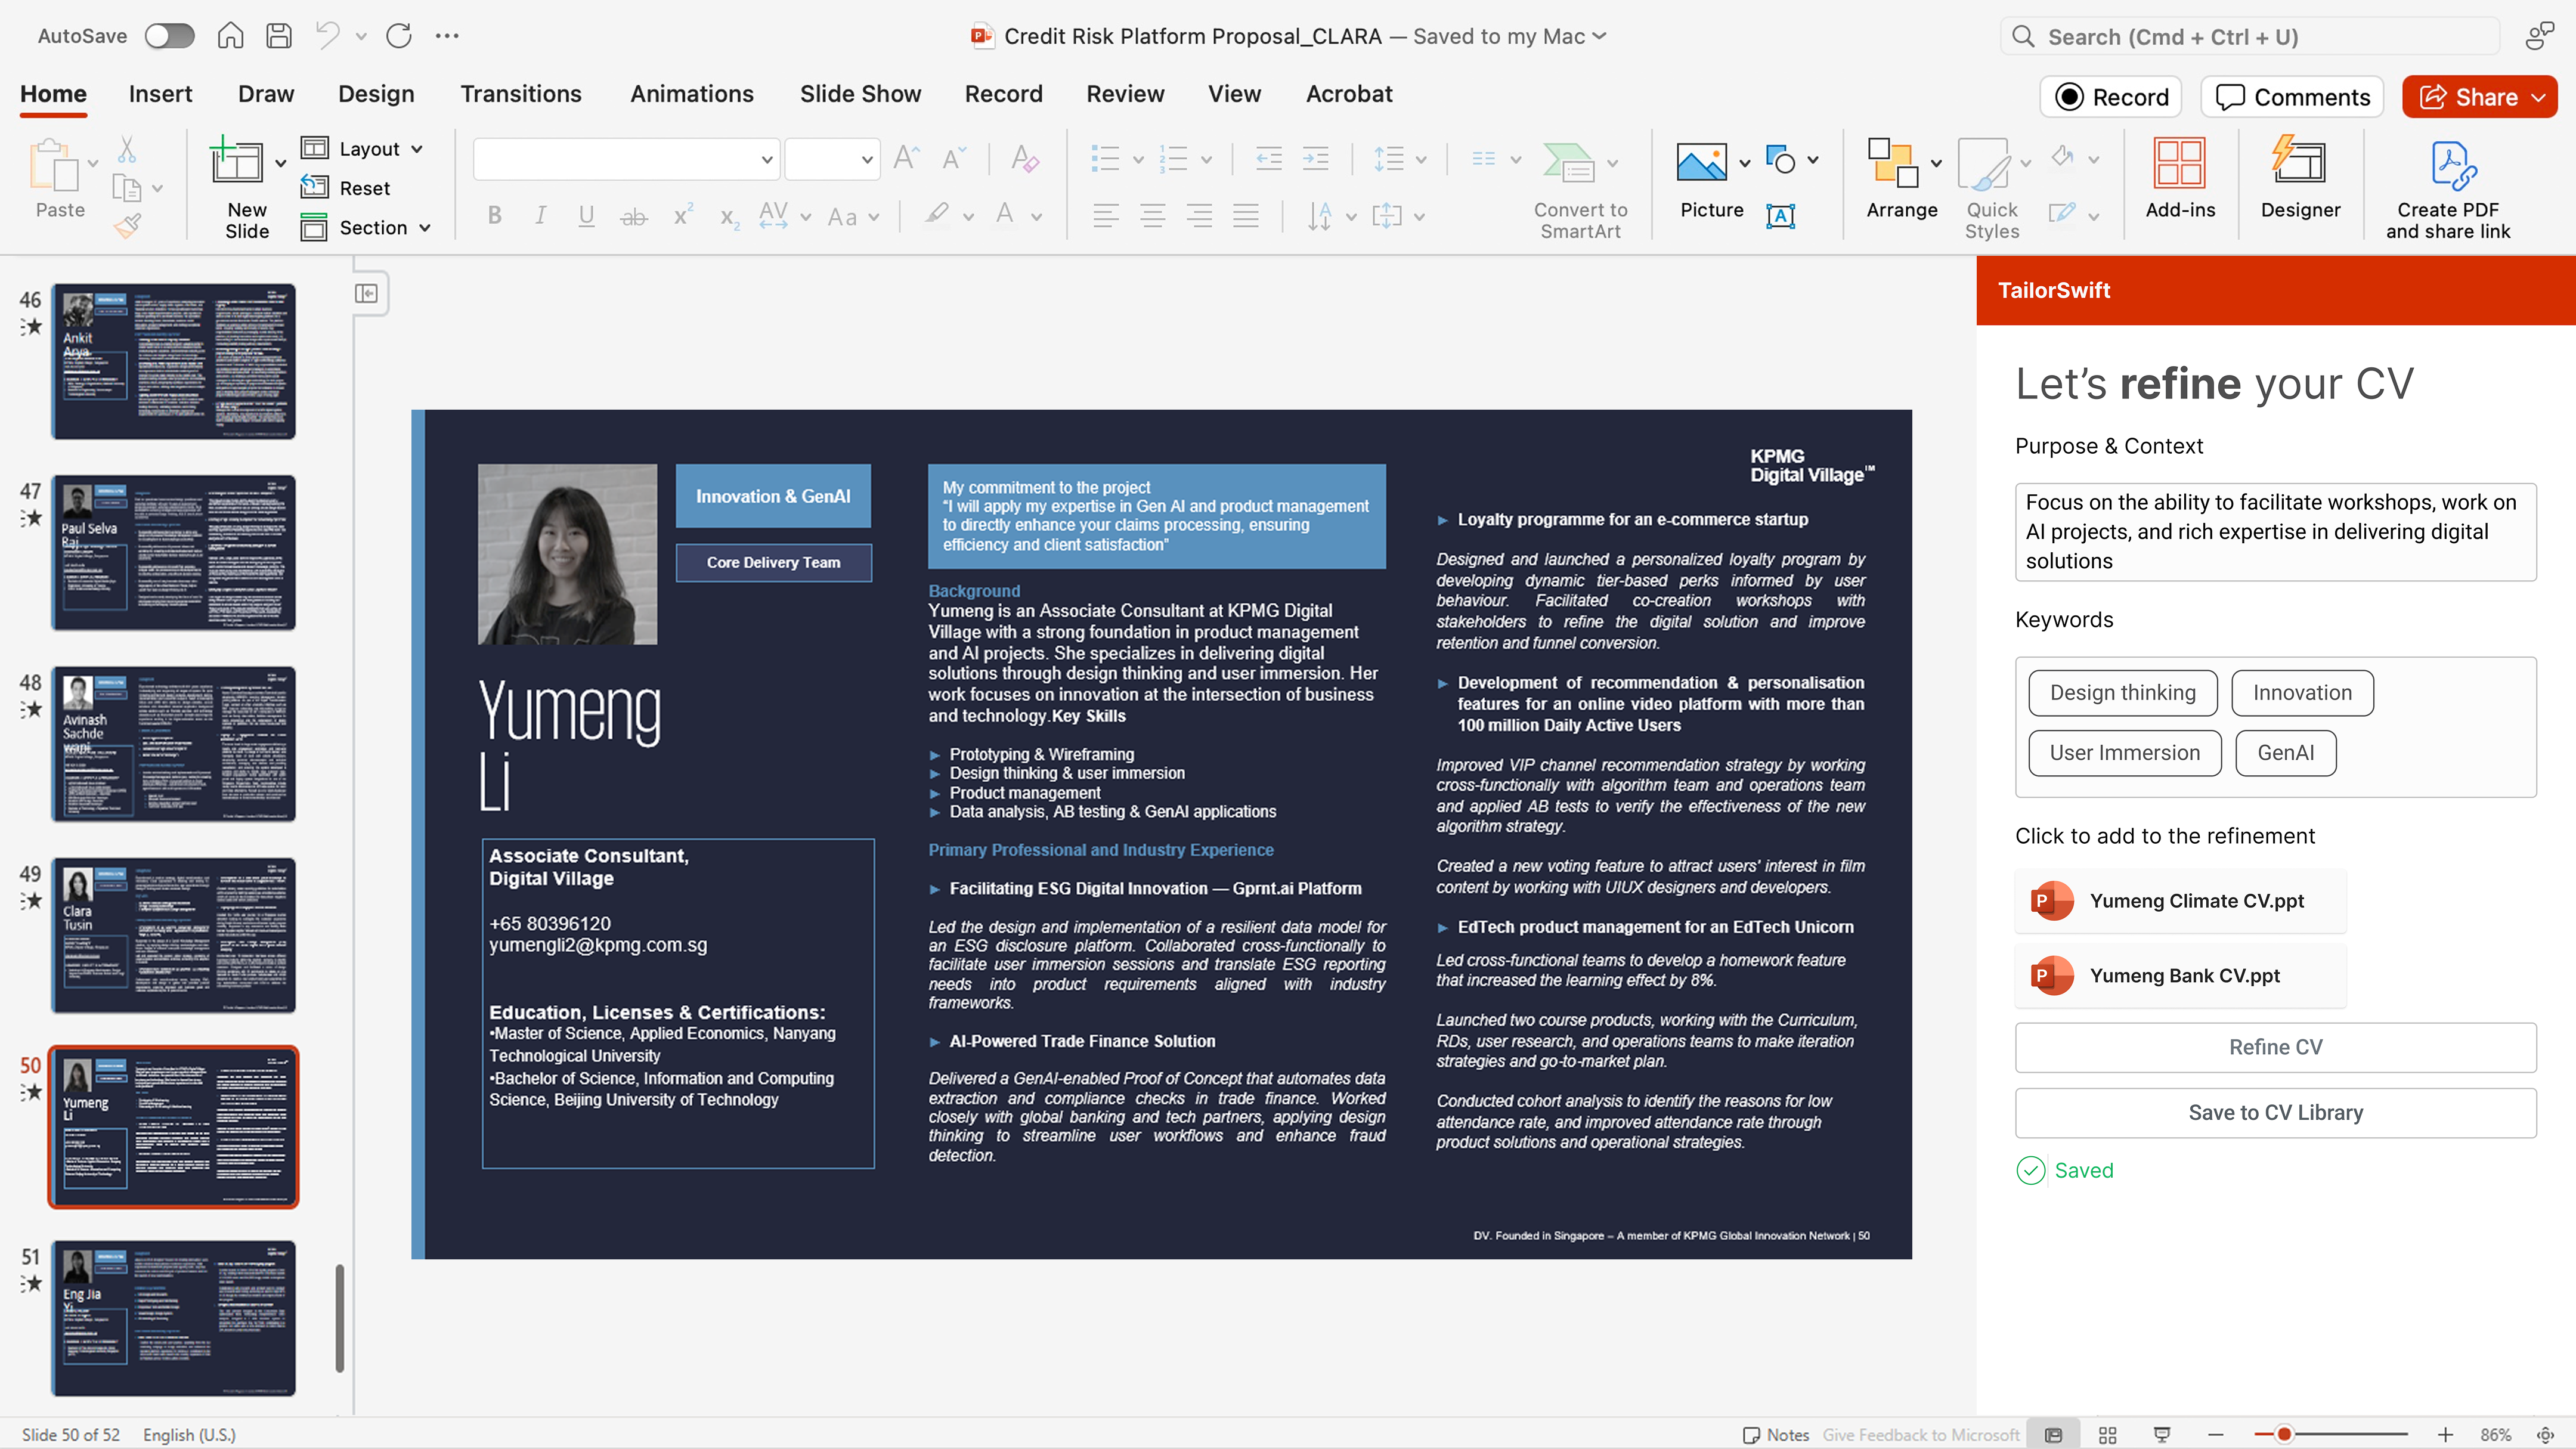Select slide 49 Clara Tusin thumbnail
This screenshot has width=2576, height=1449.
174,935
